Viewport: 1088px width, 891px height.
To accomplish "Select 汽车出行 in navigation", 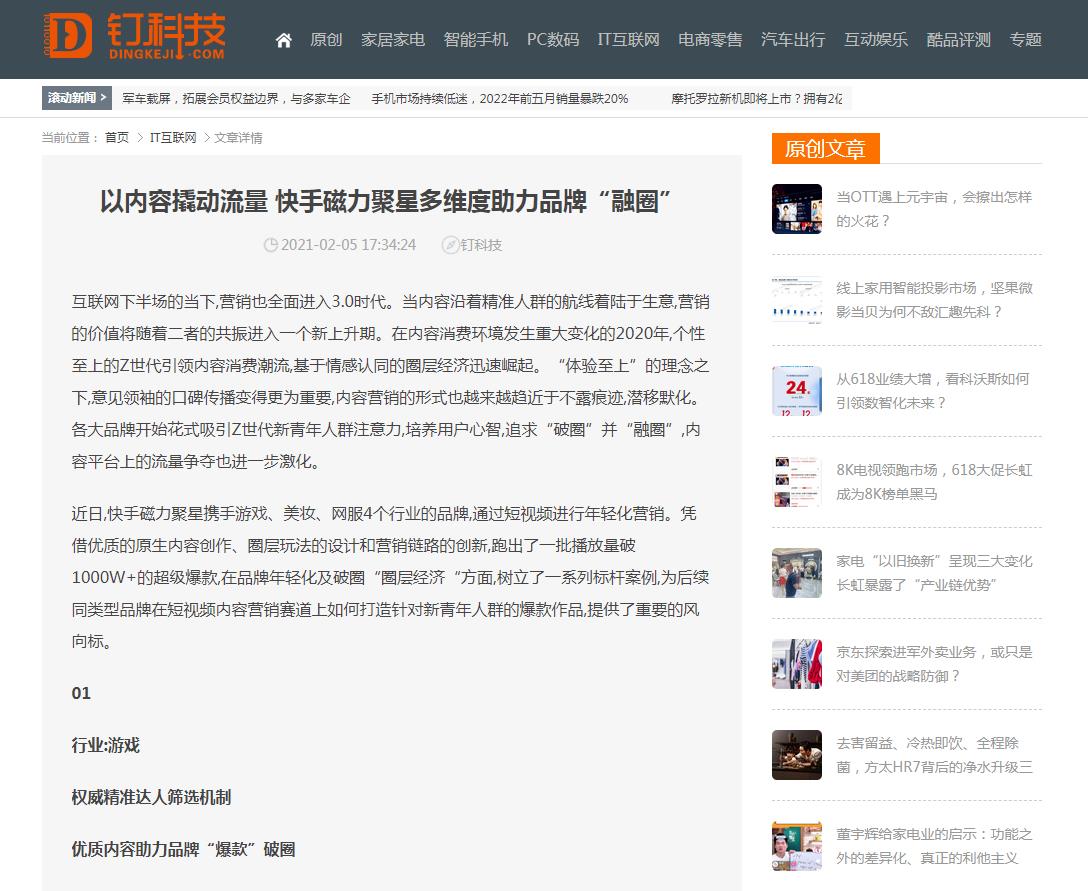I will pos(792,40).
